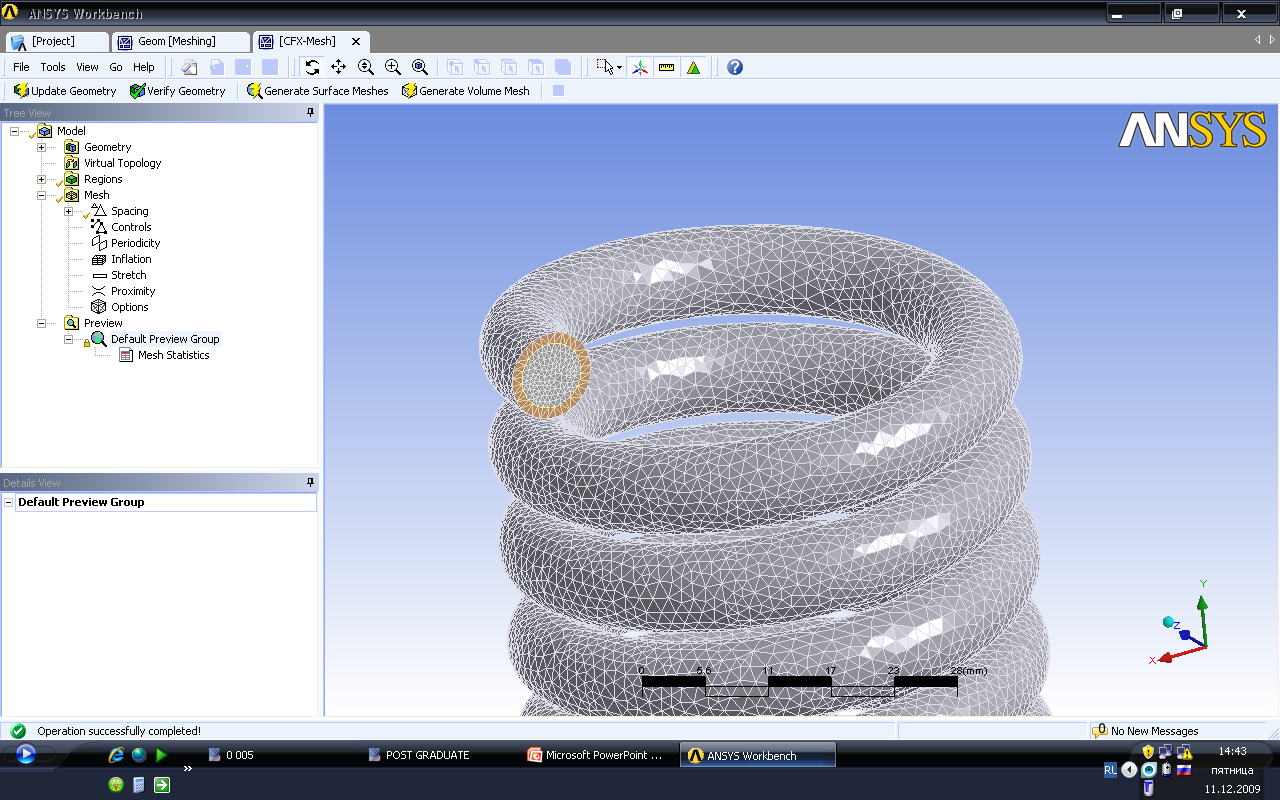The width and height of the screenshot is (1280, 800).
Task: Click the blue stop square icon
Action: point(558,91)
